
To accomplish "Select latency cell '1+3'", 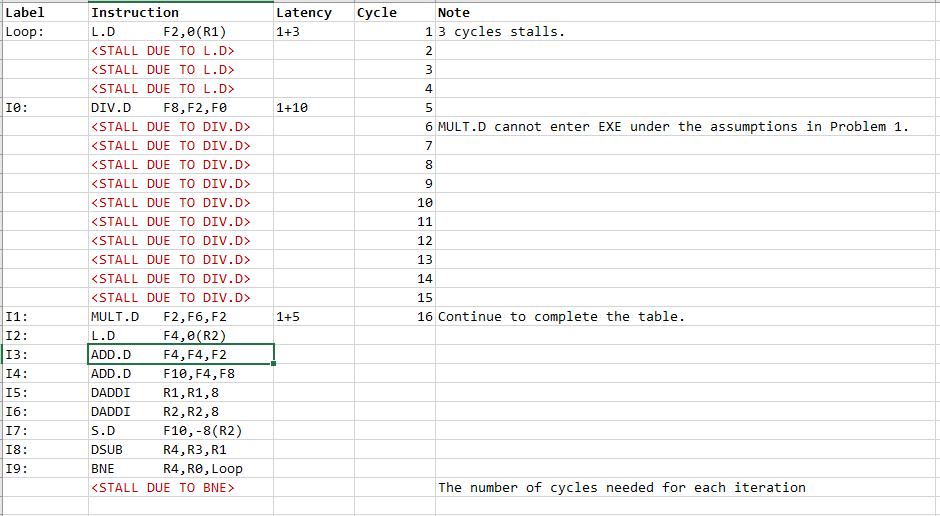I will (x=314, y=32).
